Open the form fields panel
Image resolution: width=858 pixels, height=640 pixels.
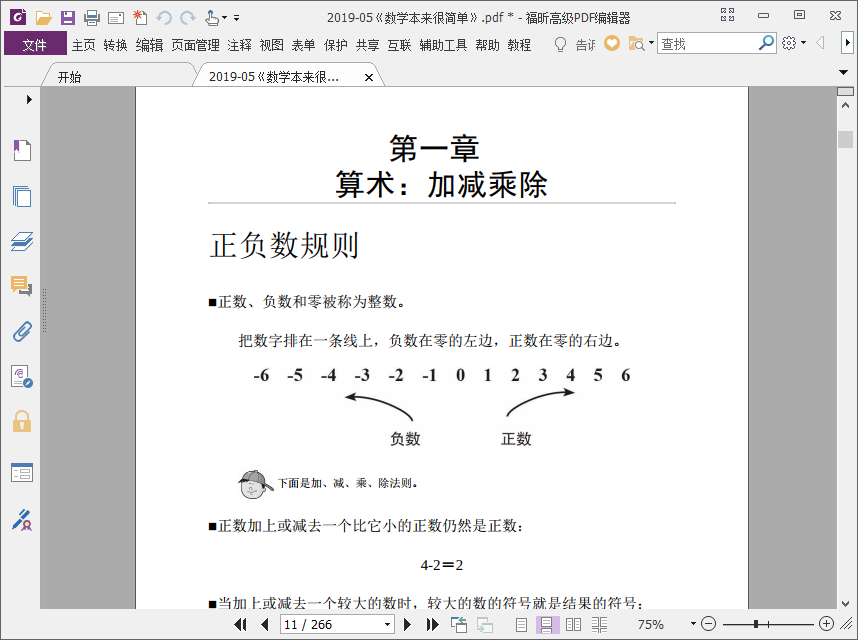click(22, 473)
